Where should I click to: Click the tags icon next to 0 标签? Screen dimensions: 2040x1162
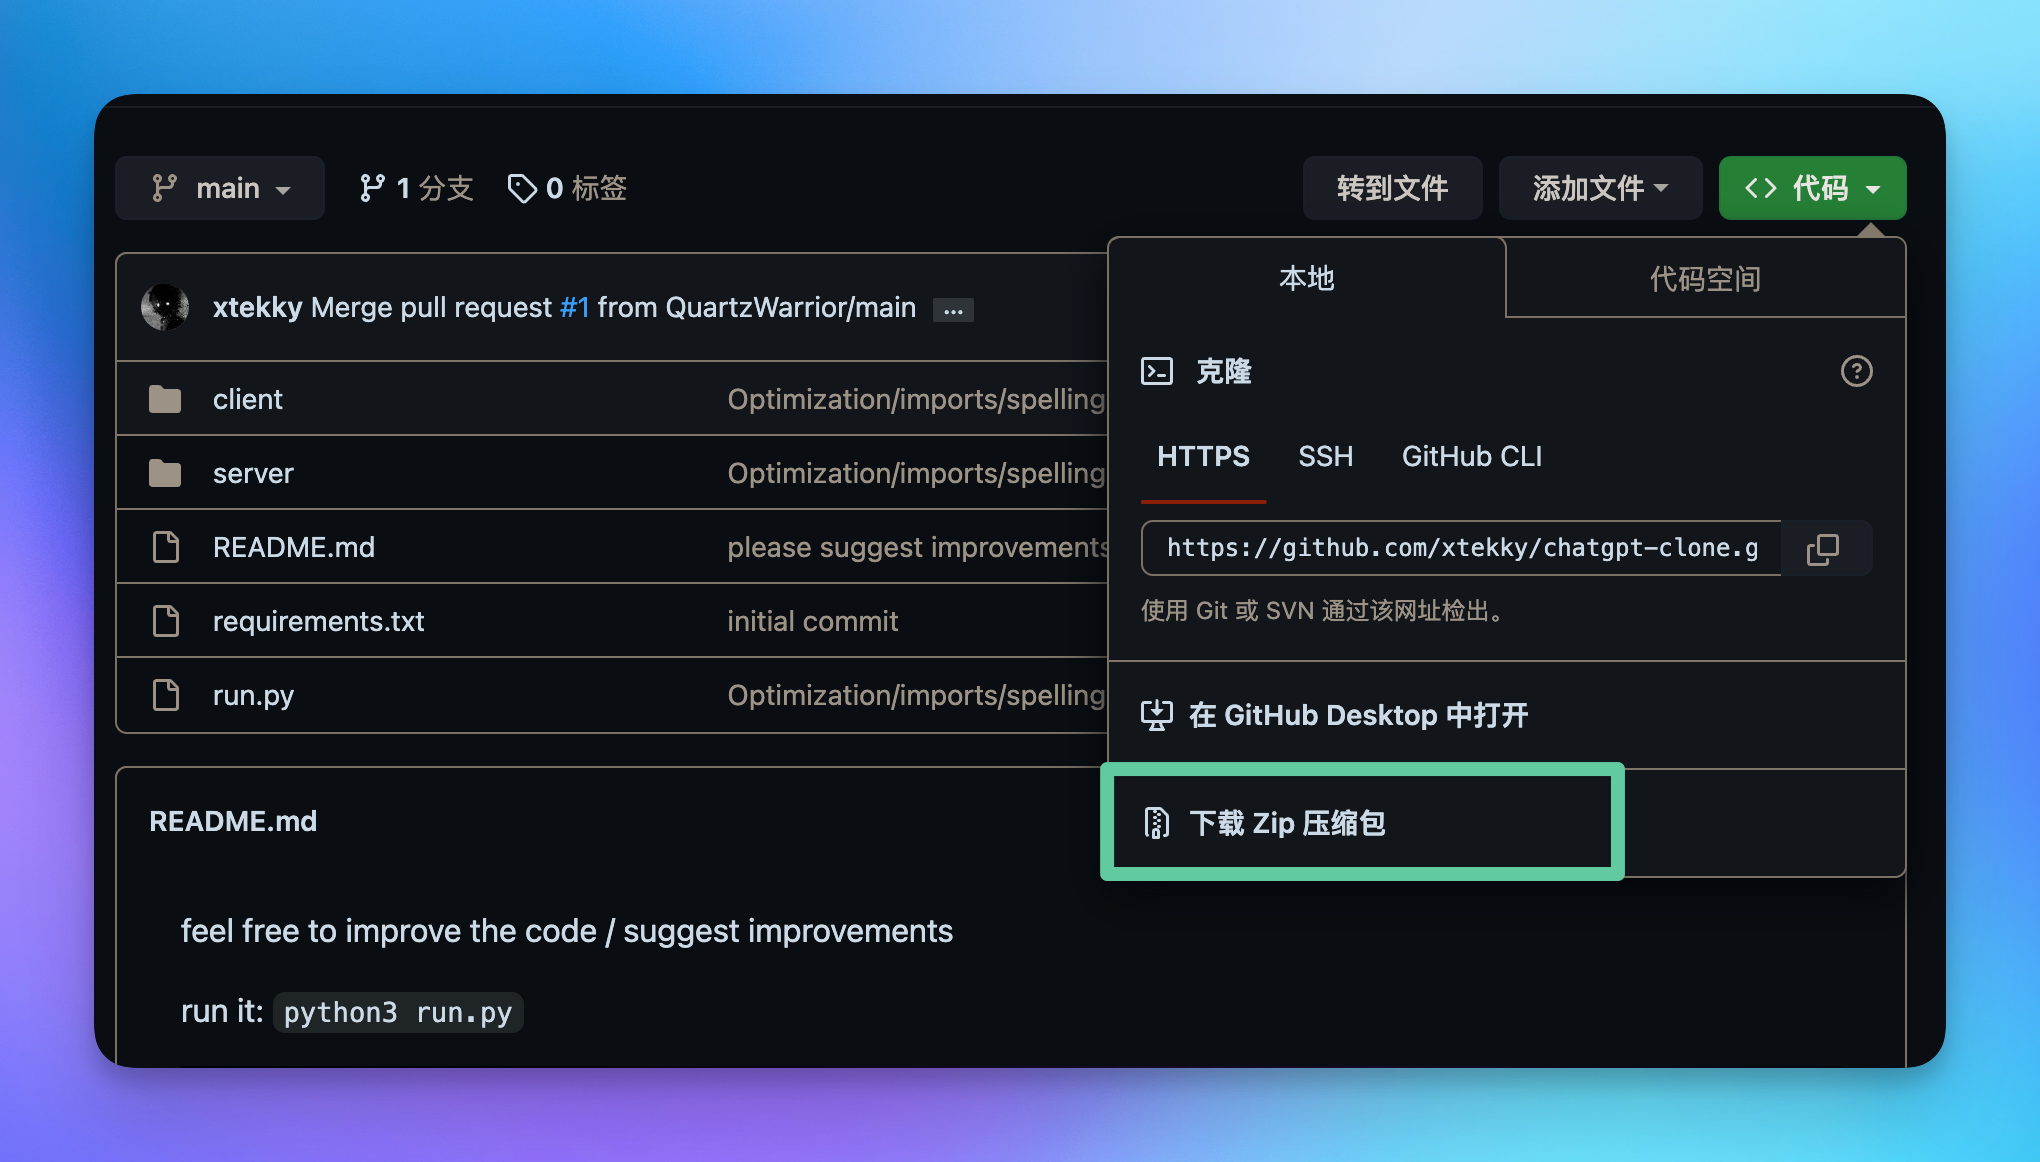[522, 188]
